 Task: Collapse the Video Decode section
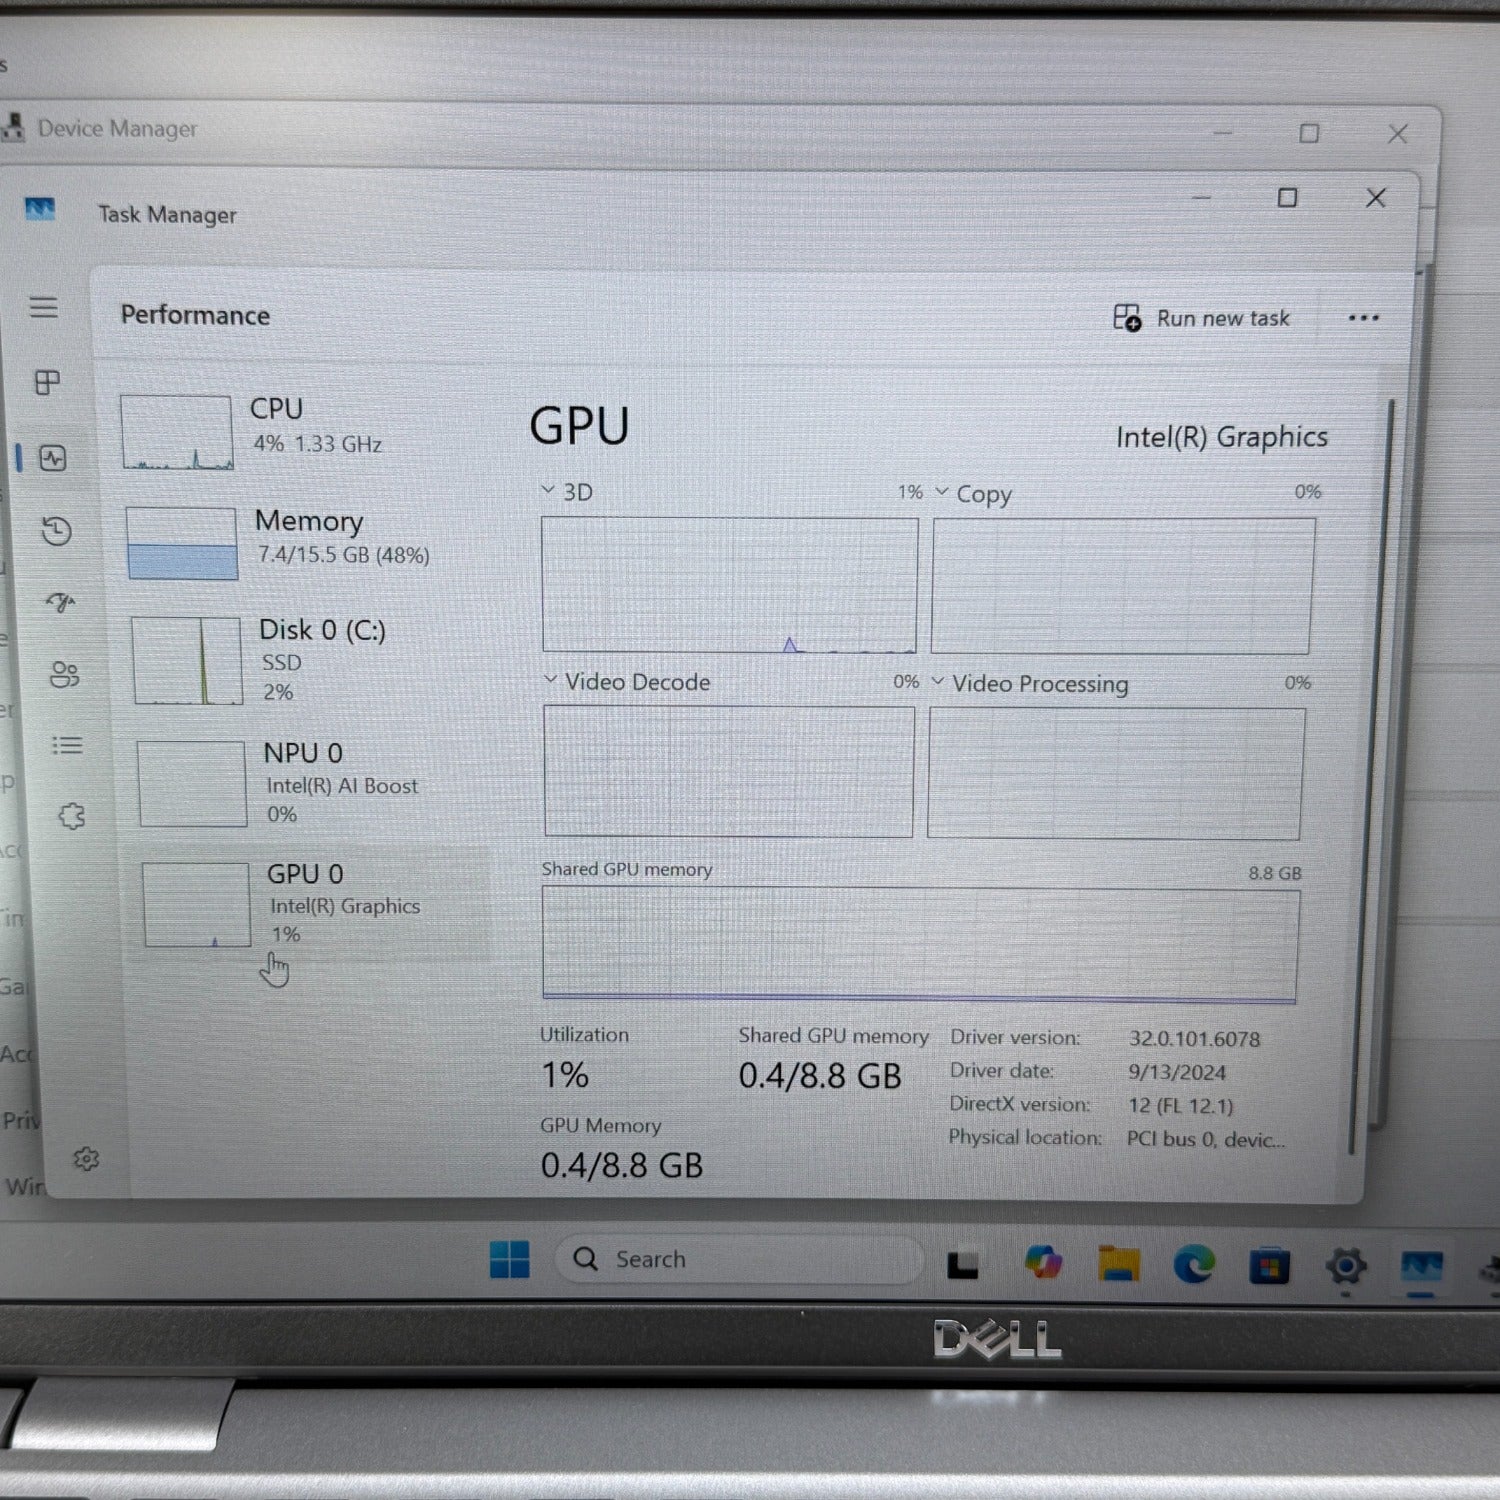click(548, 680)
